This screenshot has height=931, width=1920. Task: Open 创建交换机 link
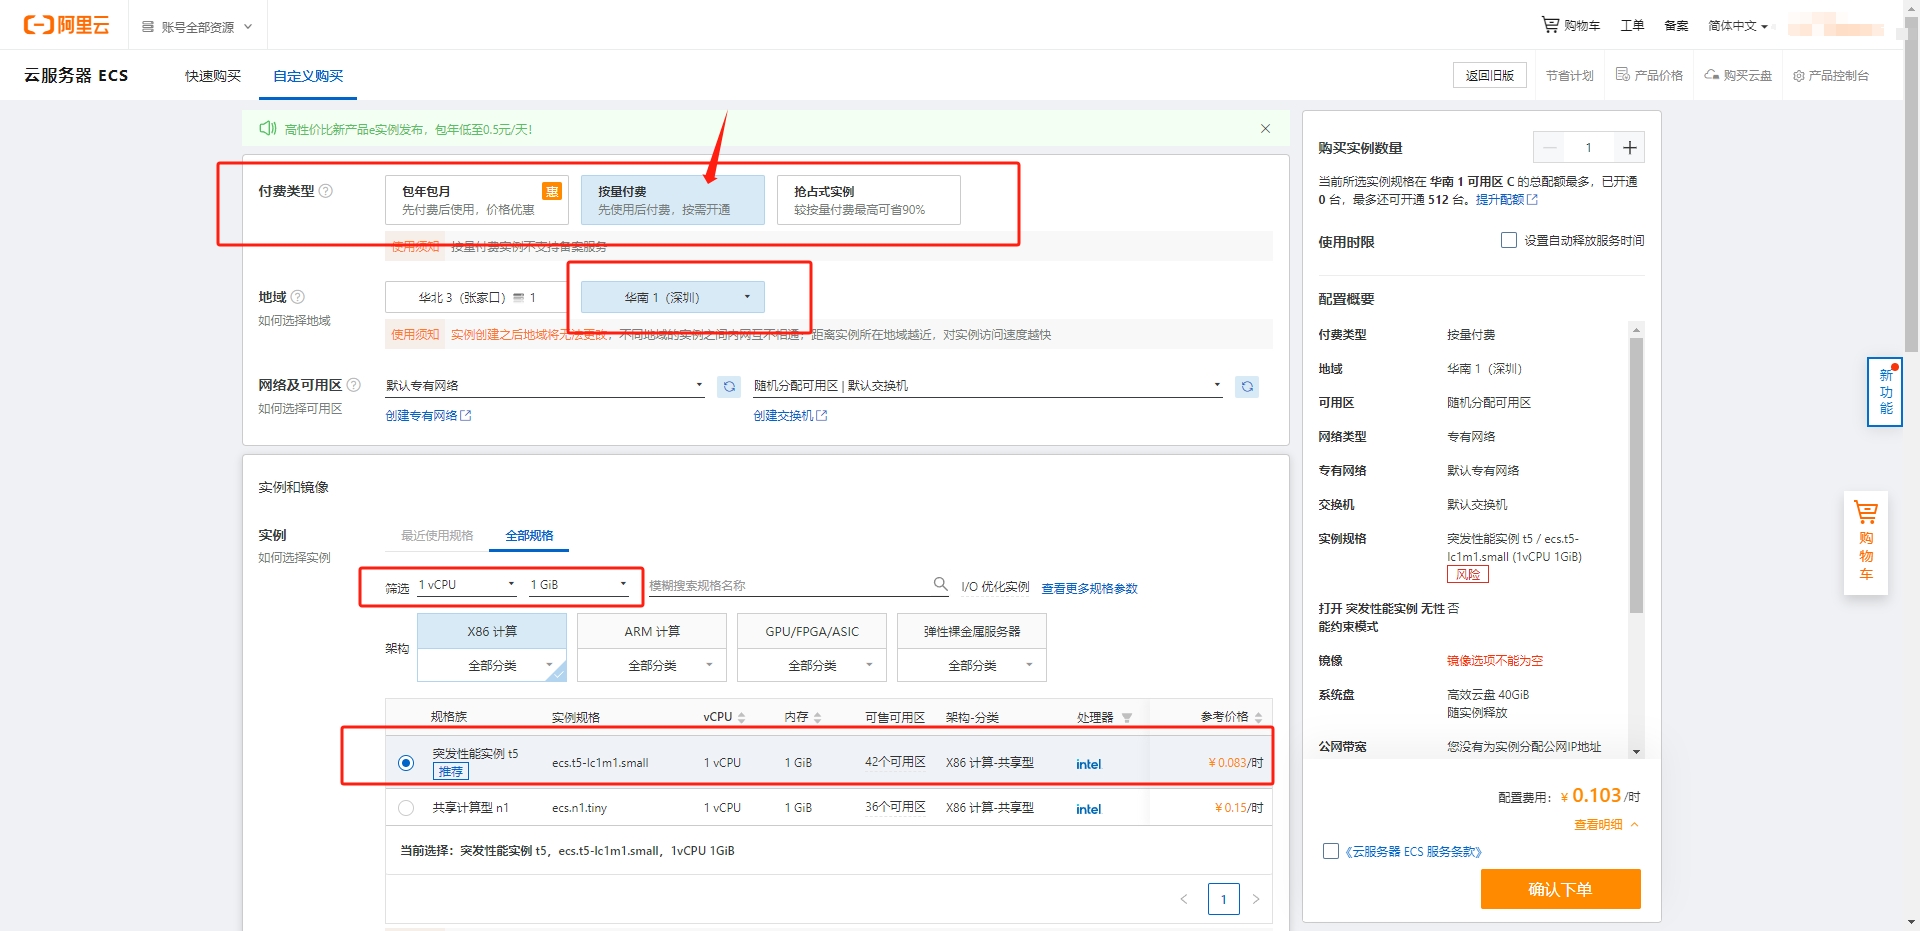pyautogui.click(x=790, y=416)
